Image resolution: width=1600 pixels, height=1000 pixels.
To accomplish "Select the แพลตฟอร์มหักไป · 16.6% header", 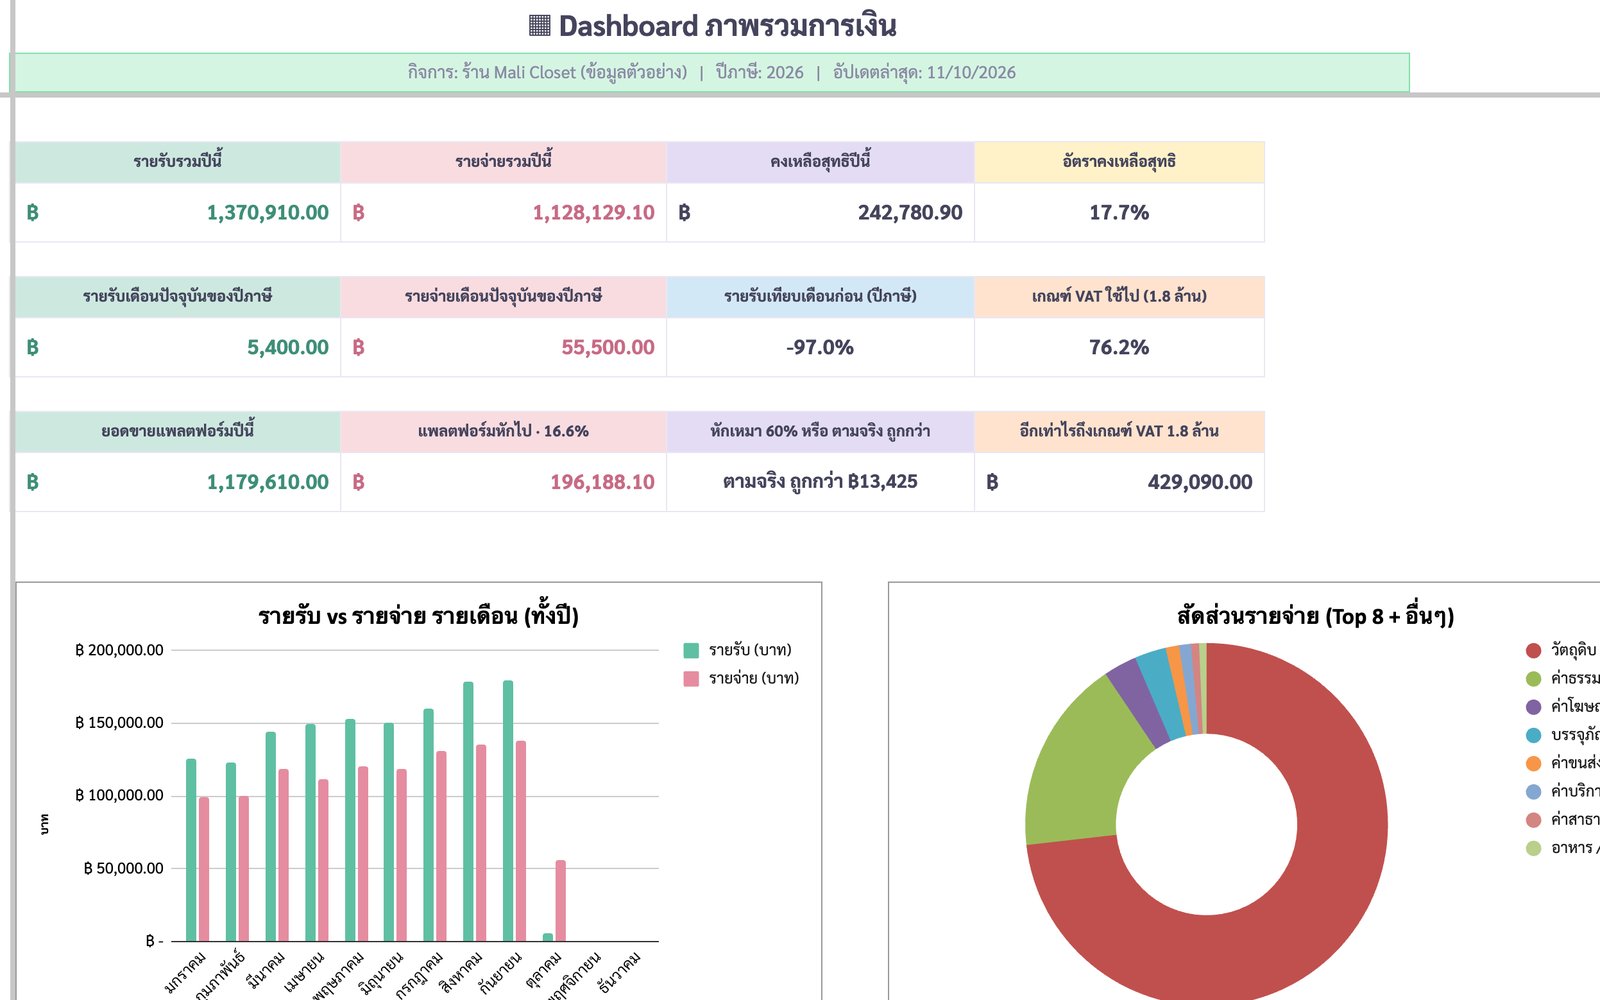I will coord(503,432).
